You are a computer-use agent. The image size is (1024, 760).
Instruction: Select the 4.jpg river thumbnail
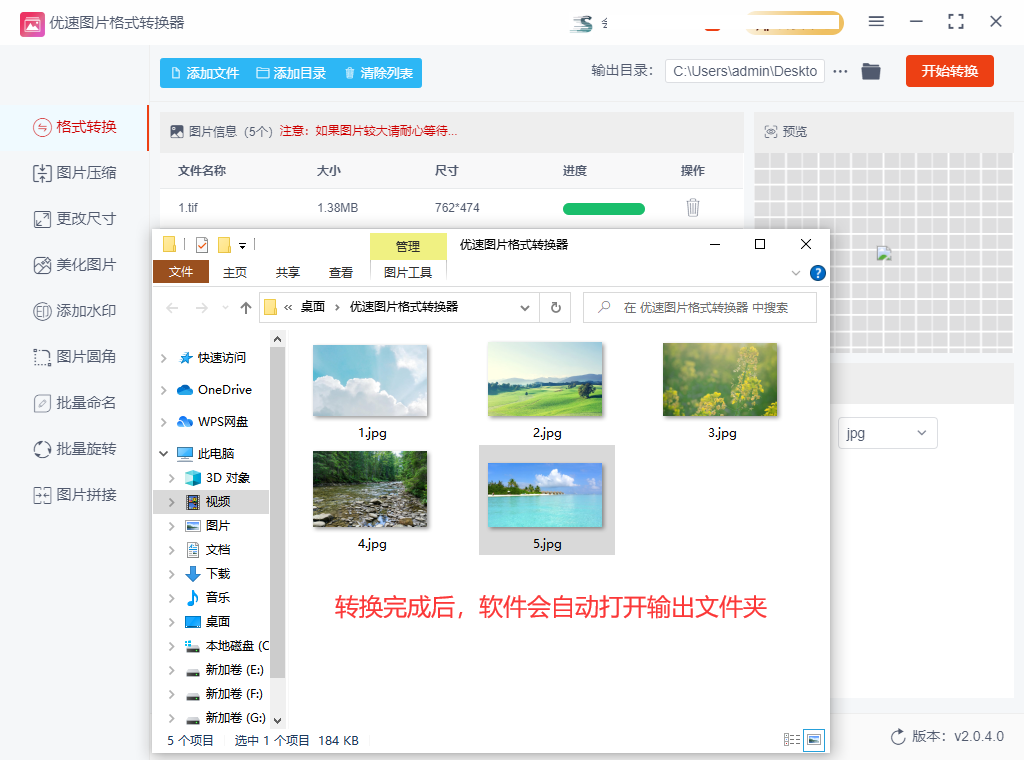370,489
